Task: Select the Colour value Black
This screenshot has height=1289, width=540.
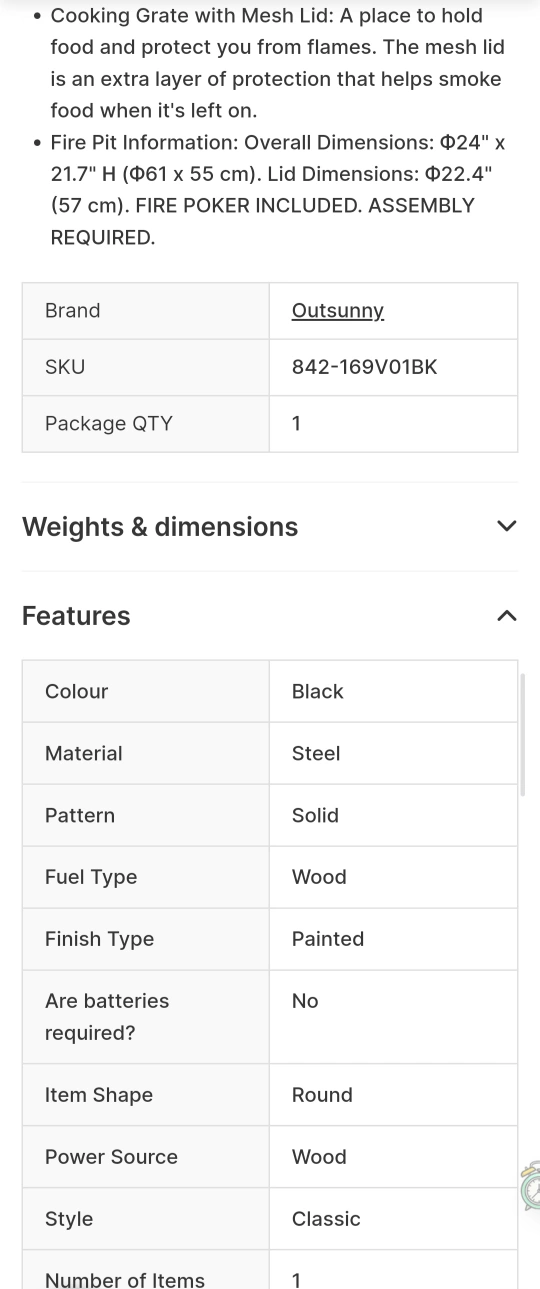Action: click(317, 691)
